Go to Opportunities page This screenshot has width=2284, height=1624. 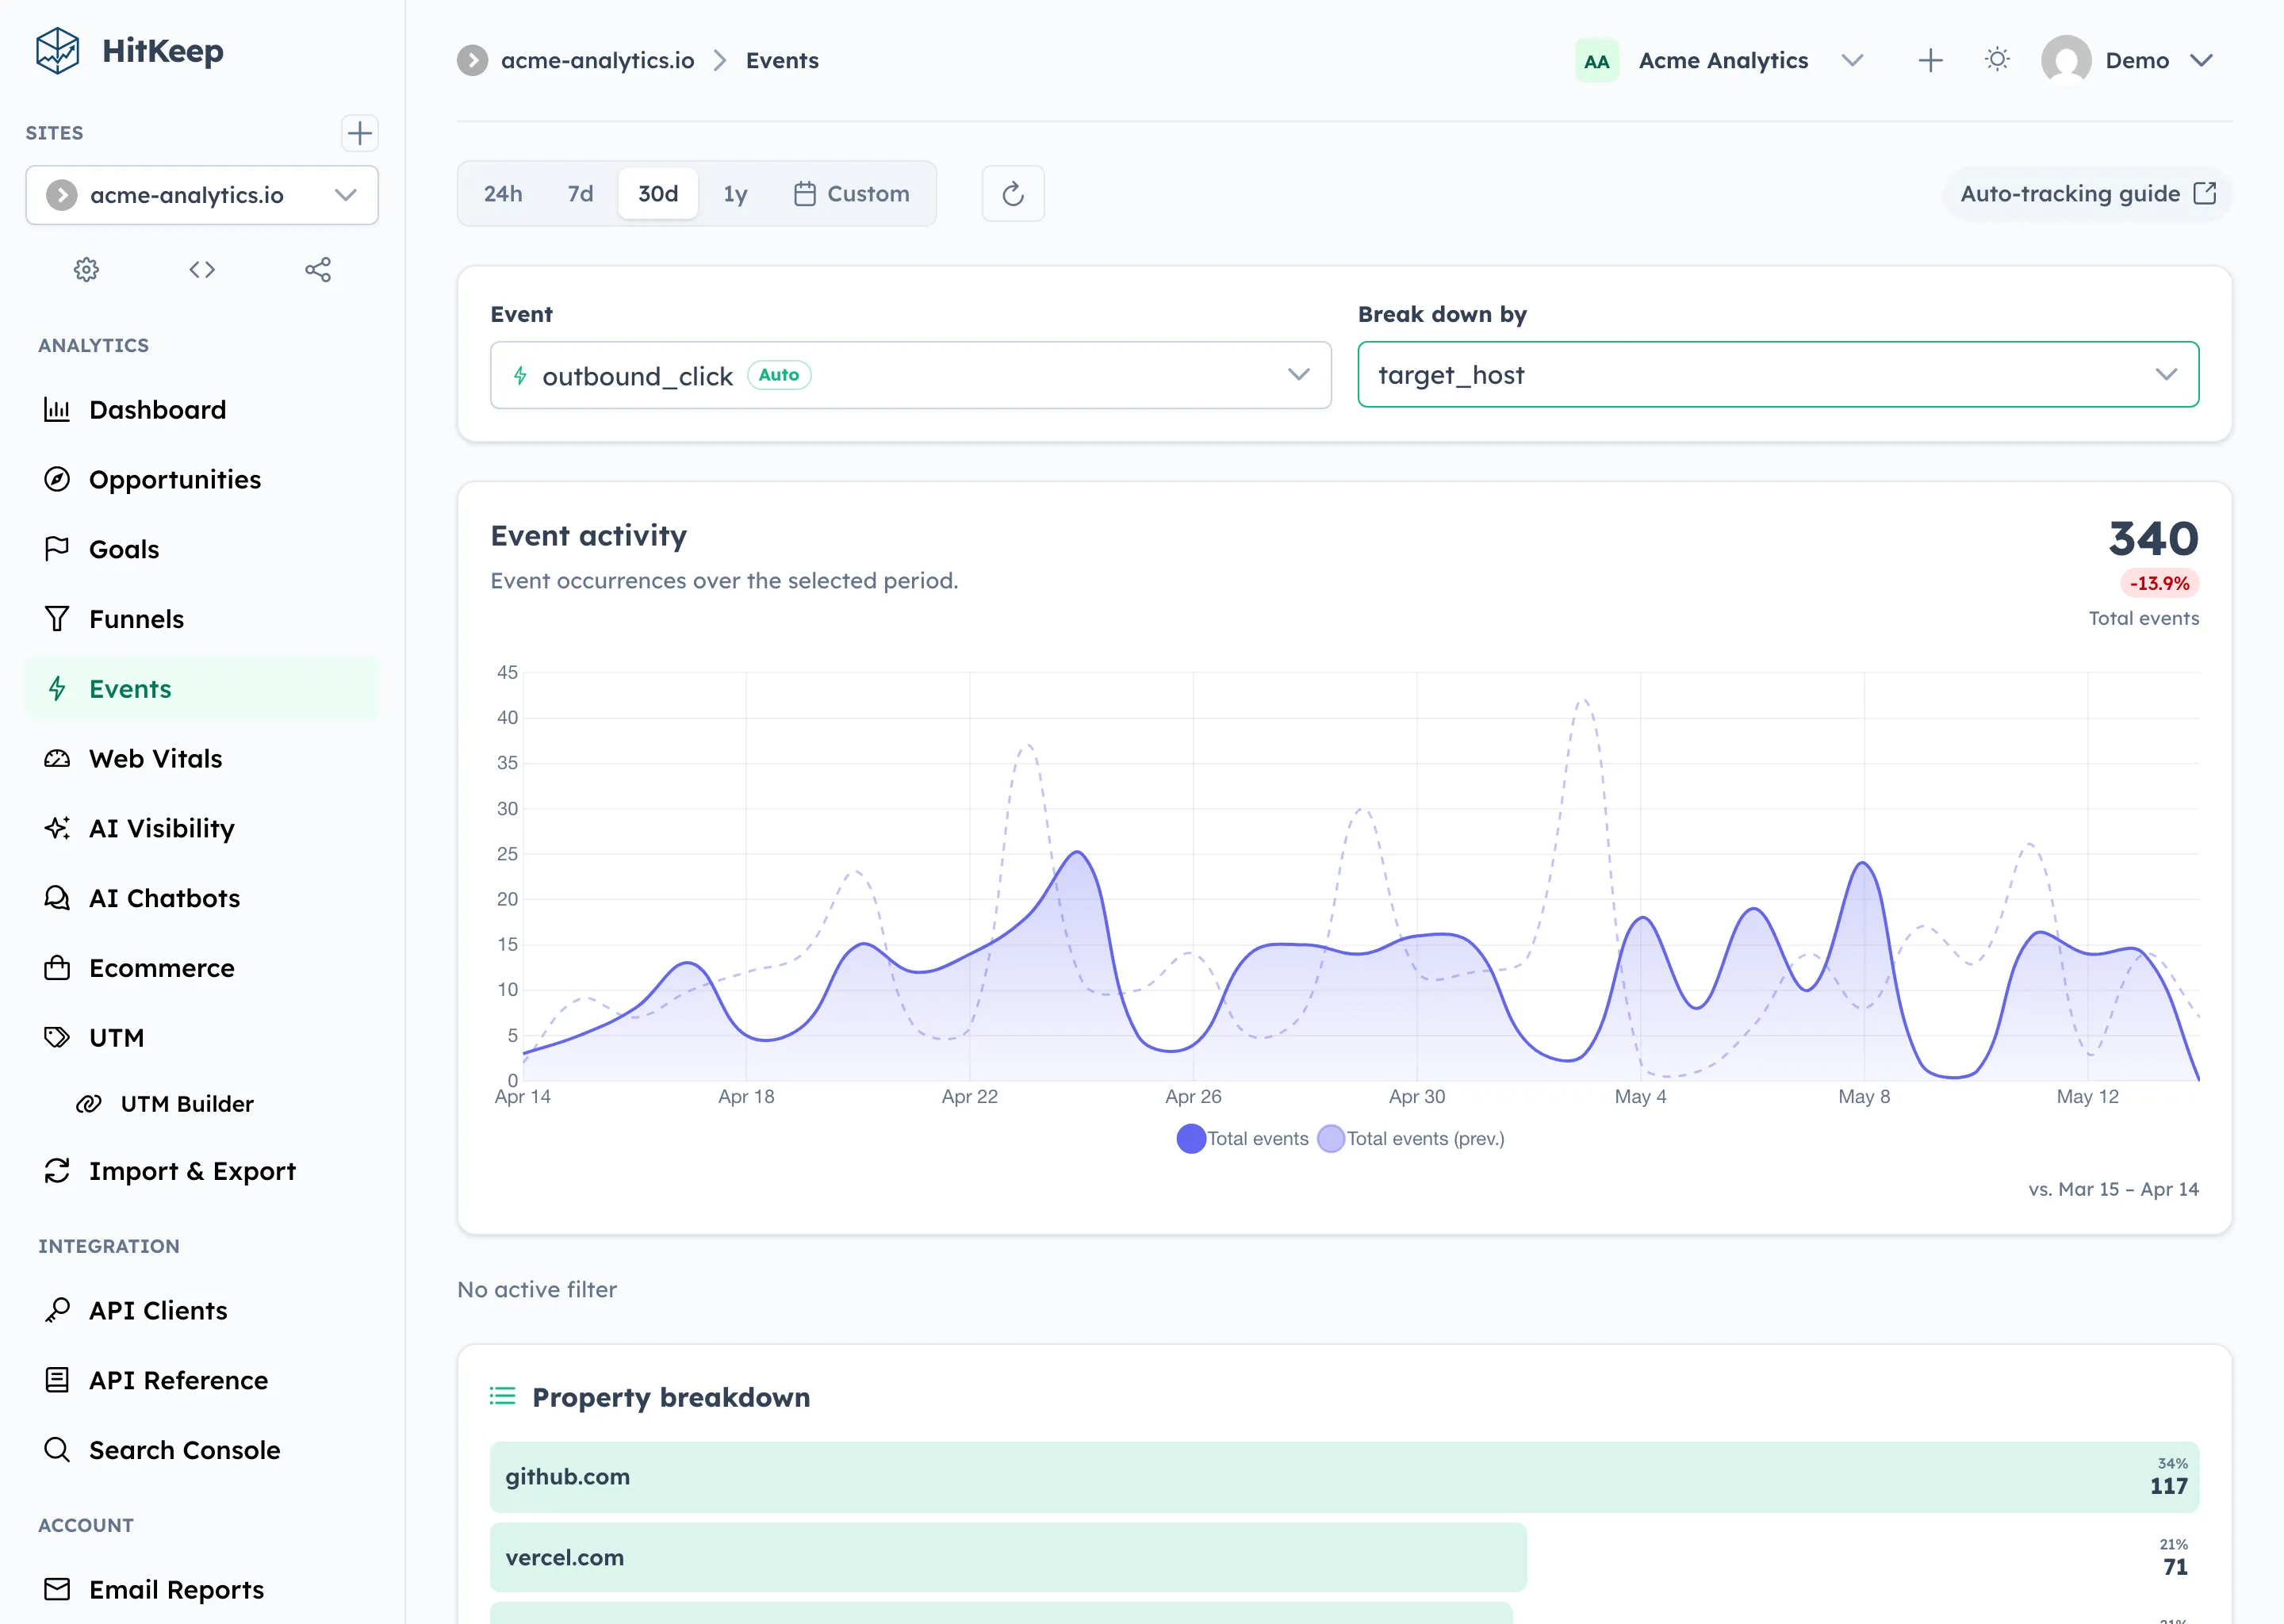coord(202,479)
